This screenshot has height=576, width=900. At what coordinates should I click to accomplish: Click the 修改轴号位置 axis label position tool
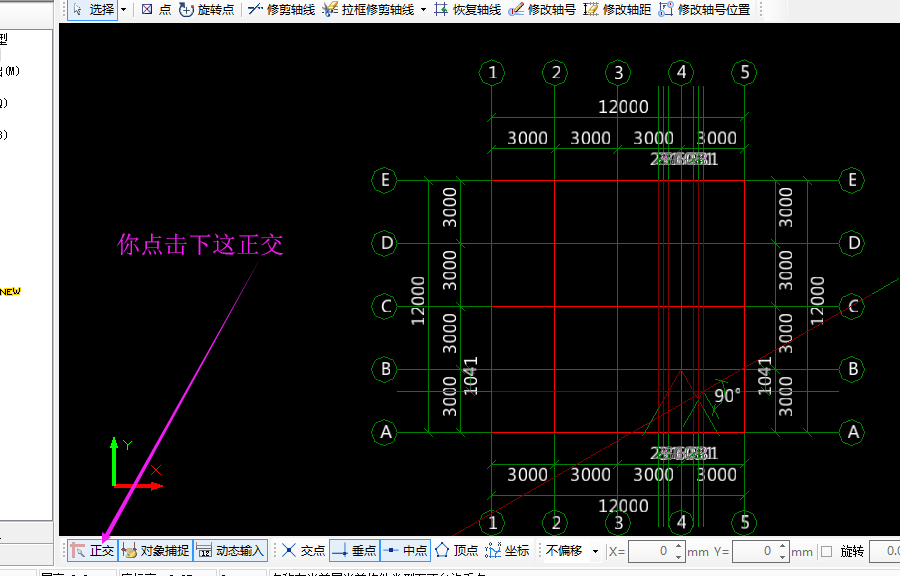[x=704, y=10]
